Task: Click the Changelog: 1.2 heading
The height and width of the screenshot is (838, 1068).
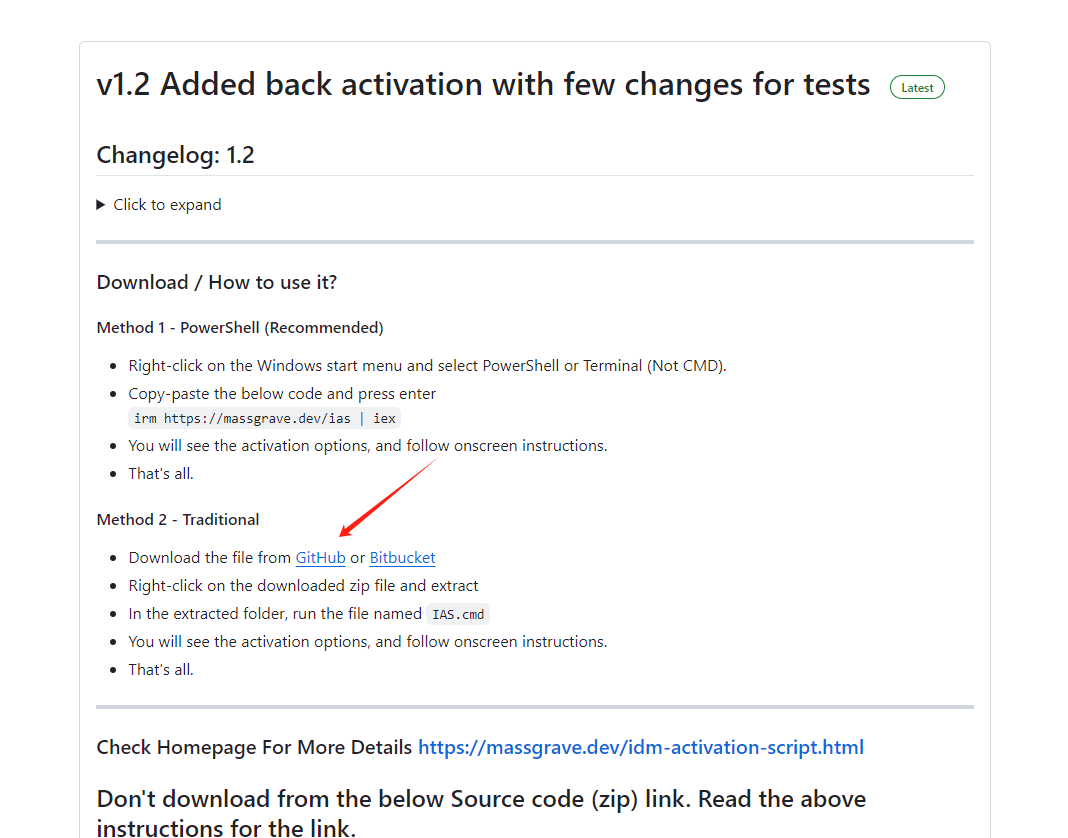Action: tap(175, 155)
